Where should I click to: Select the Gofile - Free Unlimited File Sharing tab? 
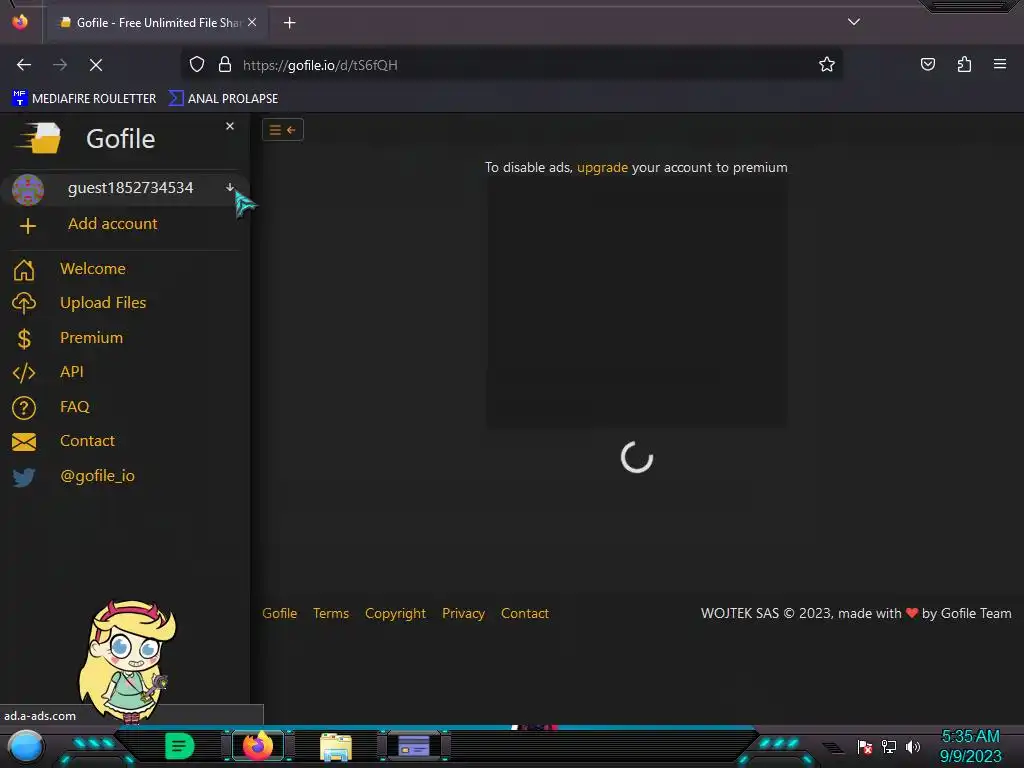pos(157,22)
